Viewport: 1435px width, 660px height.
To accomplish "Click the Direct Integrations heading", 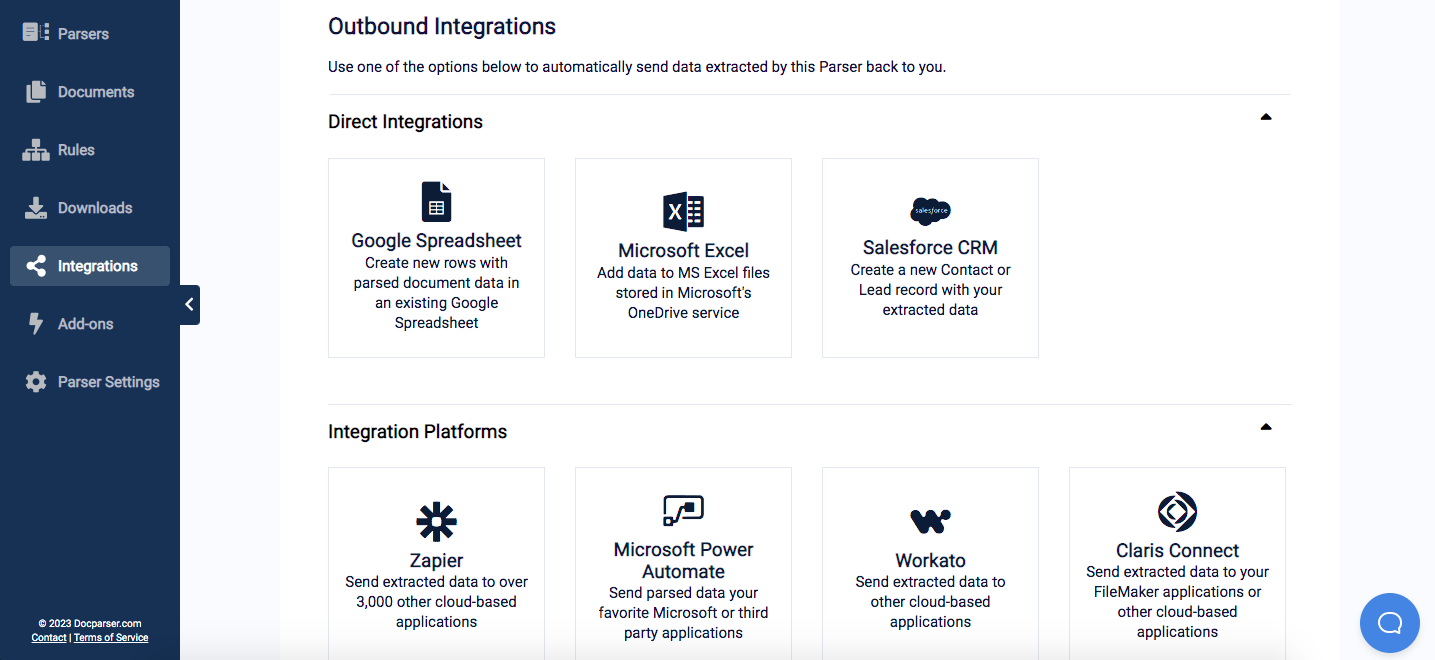I will 405,122.
